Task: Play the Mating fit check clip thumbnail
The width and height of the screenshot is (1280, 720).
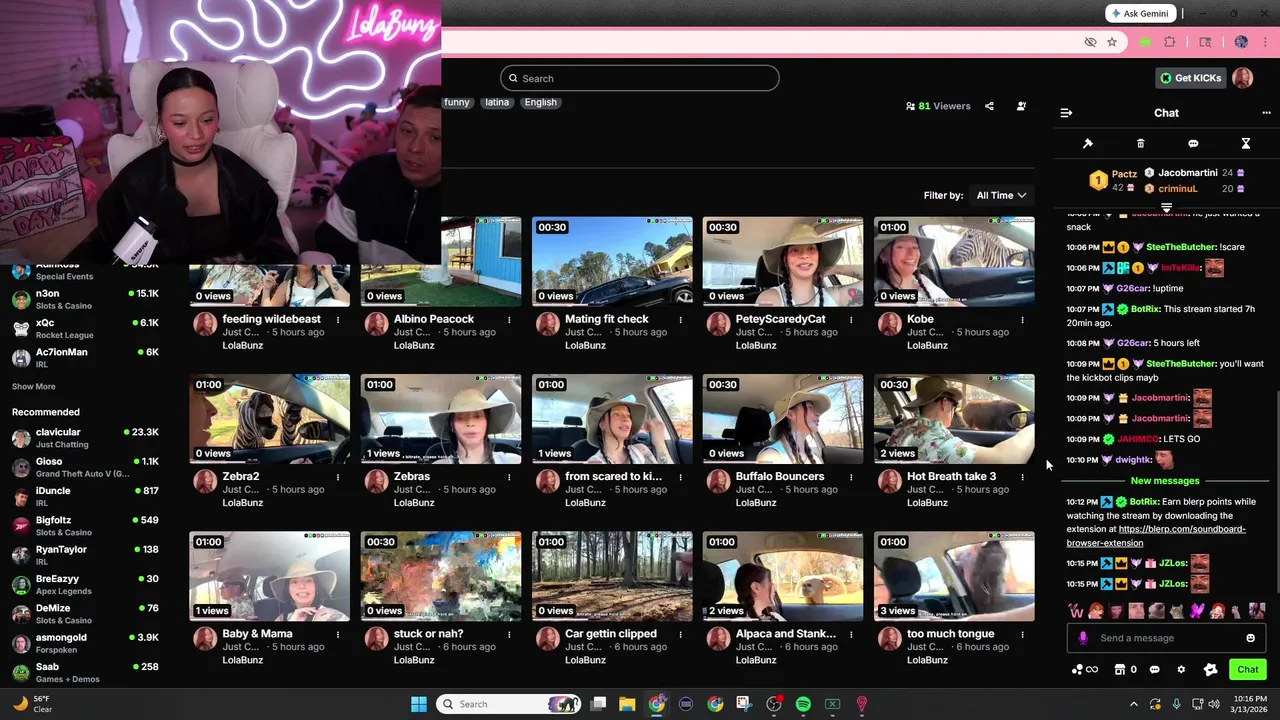Action: [612, 261]
